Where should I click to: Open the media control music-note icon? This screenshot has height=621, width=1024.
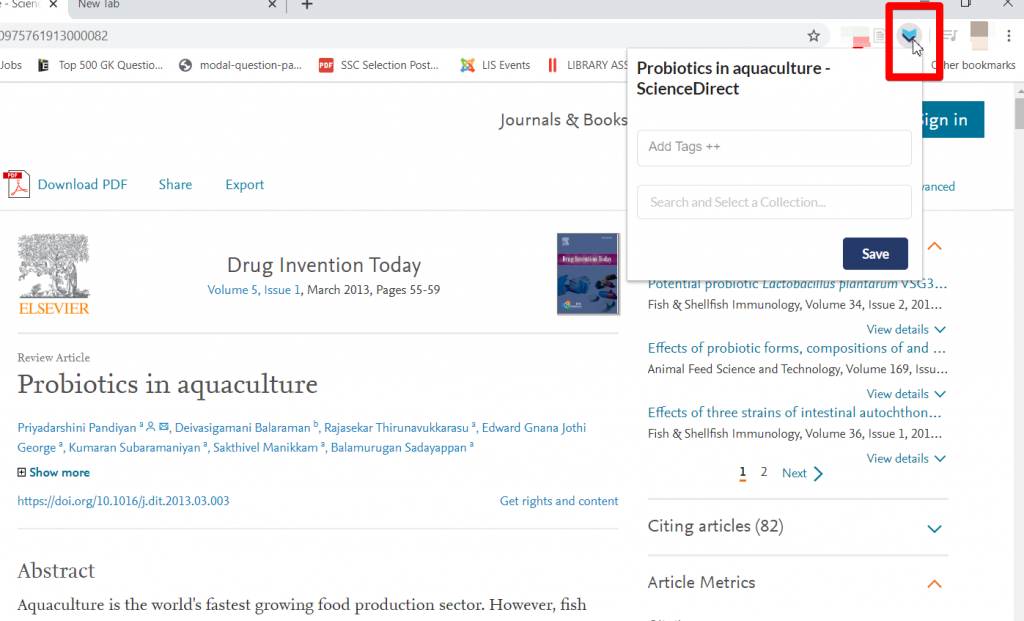point(950,36)
